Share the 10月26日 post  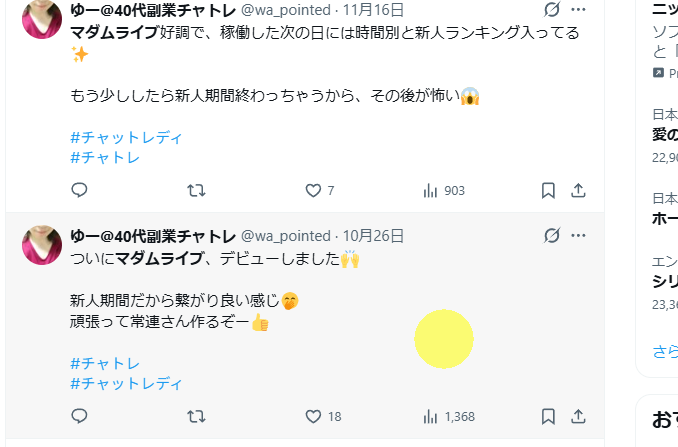[x=578, y=416]
